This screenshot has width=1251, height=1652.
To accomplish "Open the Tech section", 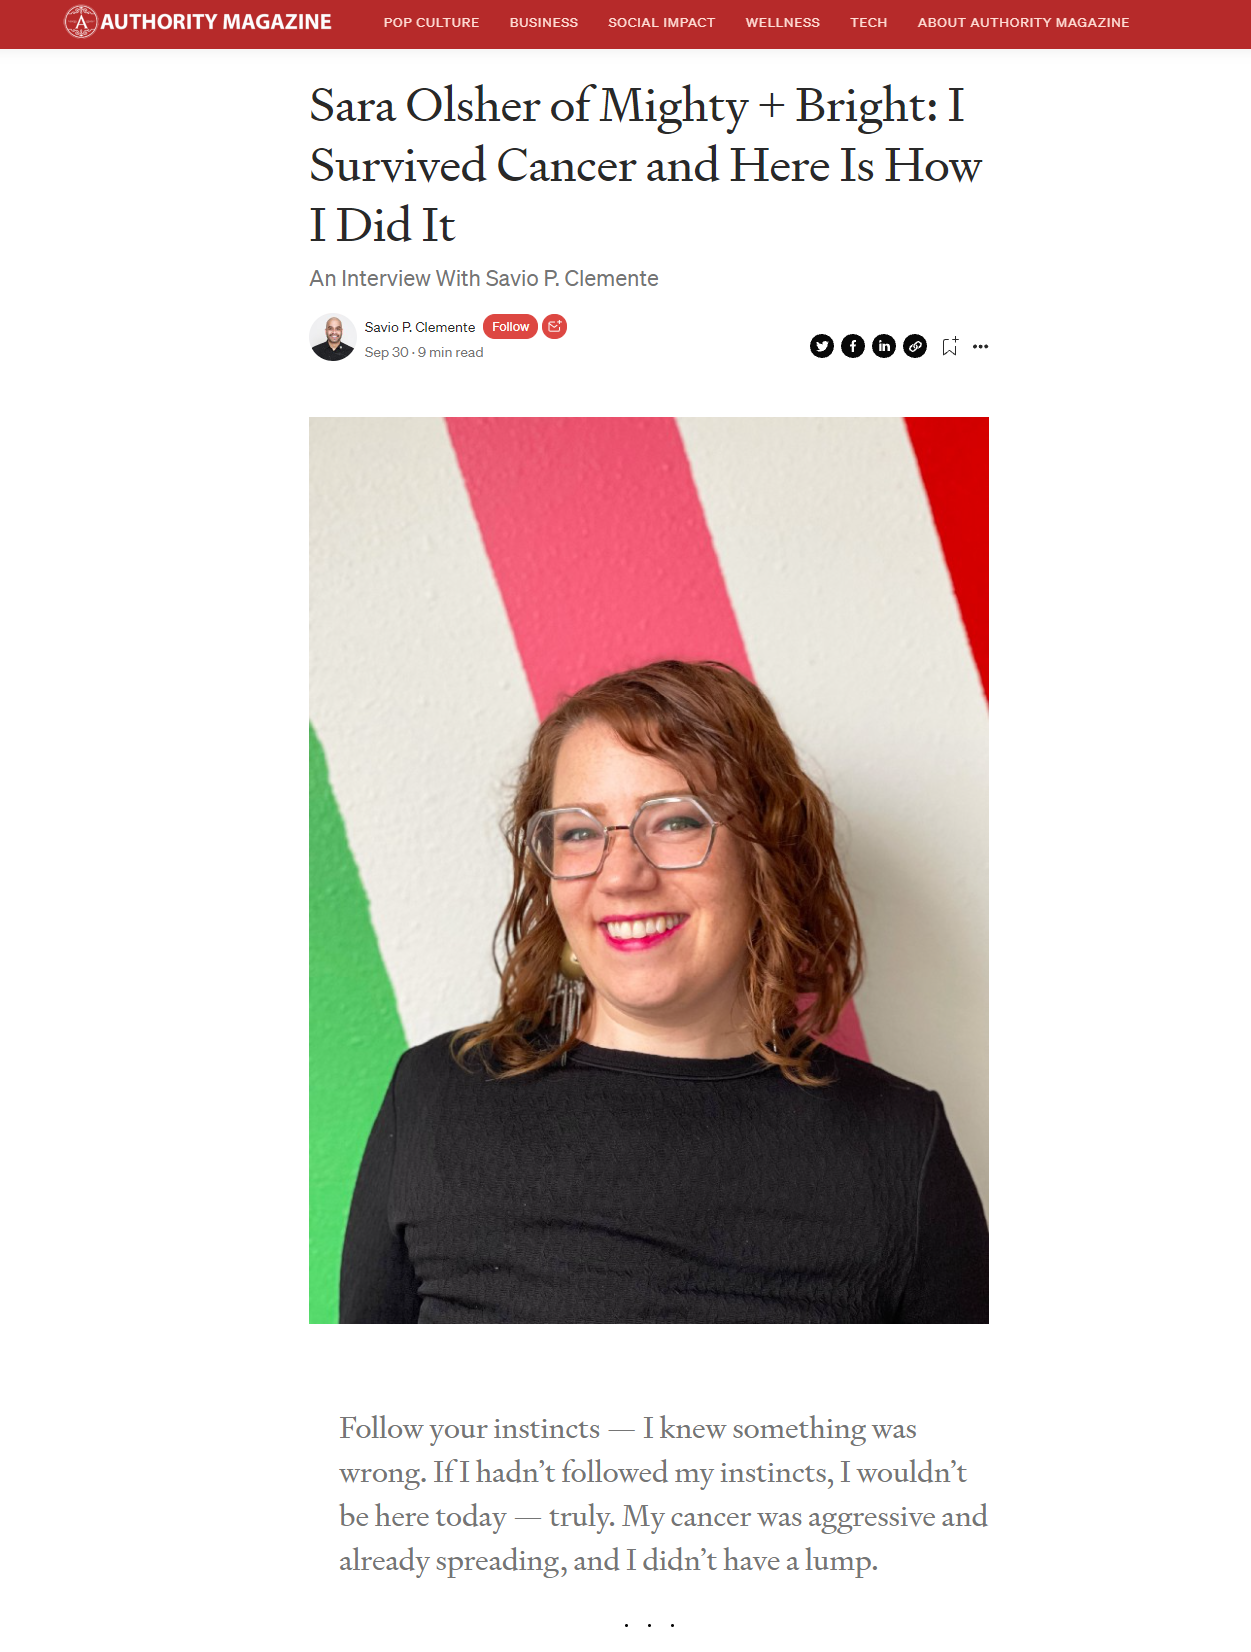I will point(869,22).
